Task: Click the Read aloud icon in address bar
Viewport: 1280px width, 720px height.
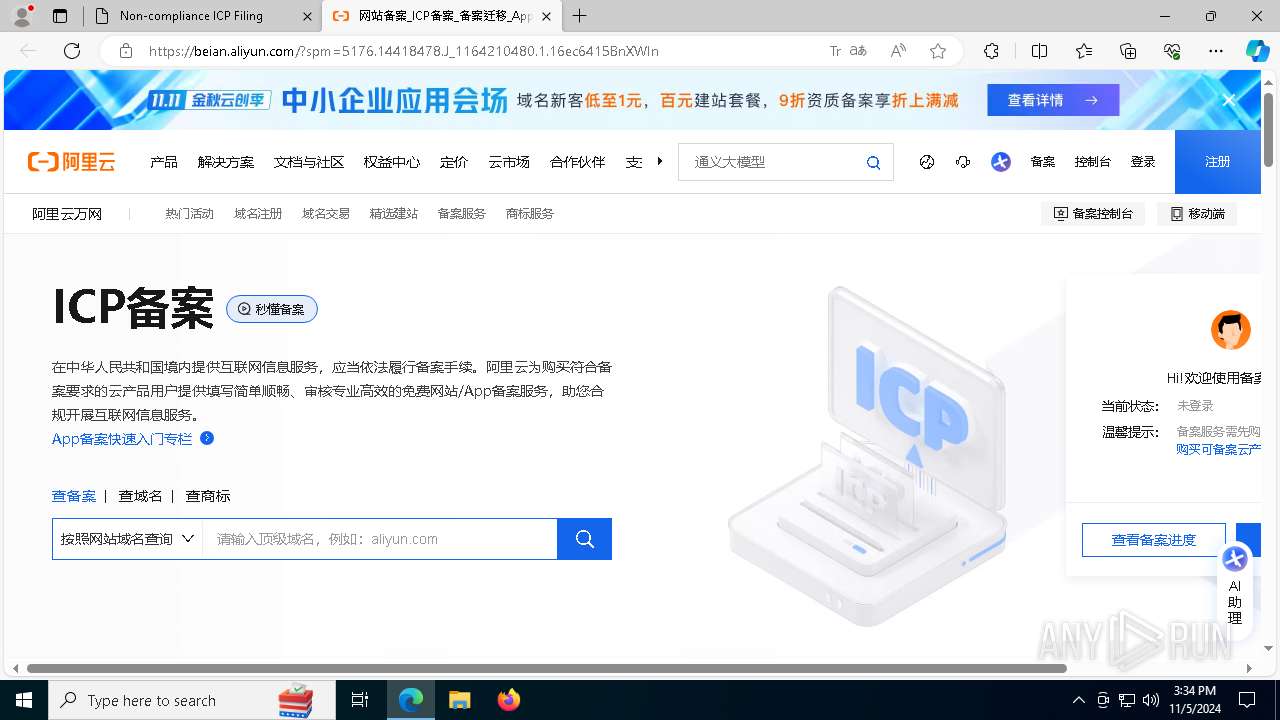Action: click(x=898, y=51)
